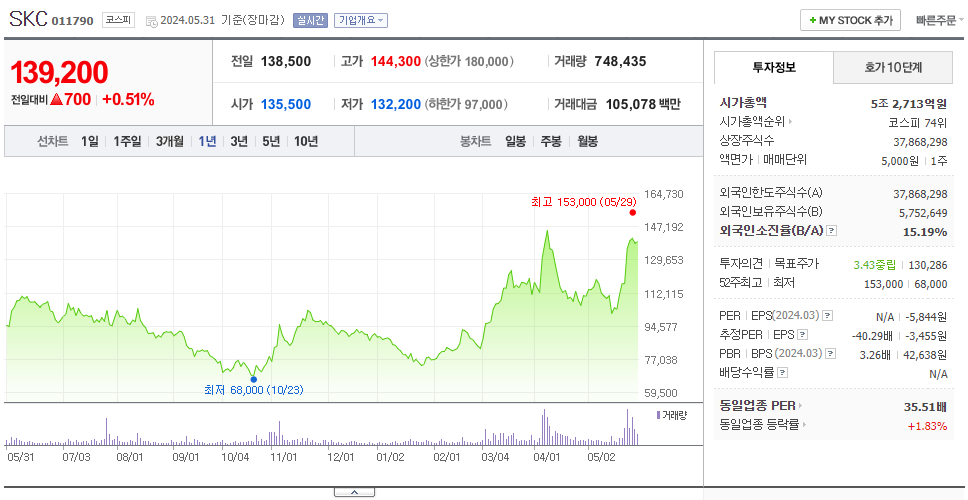Select 10년 line chart period
Image resolution: width=968 pixels, height=500 pixels.
pos(306,141)
